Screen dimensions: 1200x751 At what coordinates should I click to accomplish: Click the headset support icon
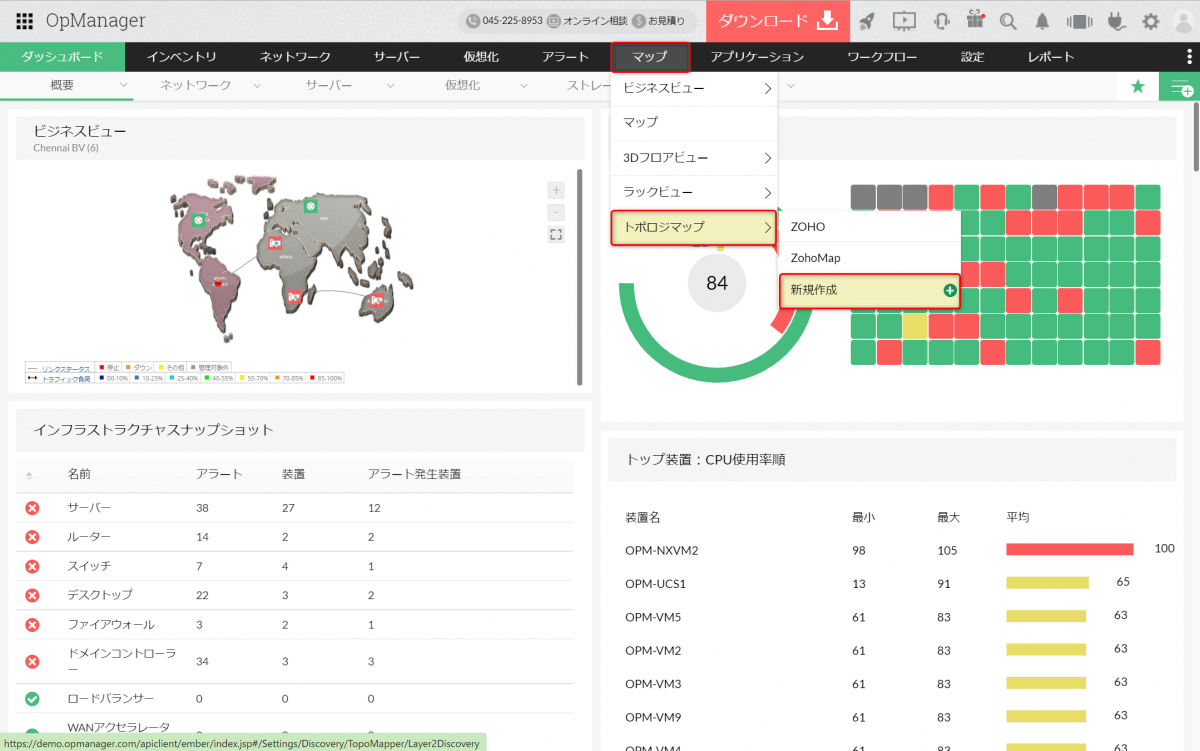click(941, 21)
